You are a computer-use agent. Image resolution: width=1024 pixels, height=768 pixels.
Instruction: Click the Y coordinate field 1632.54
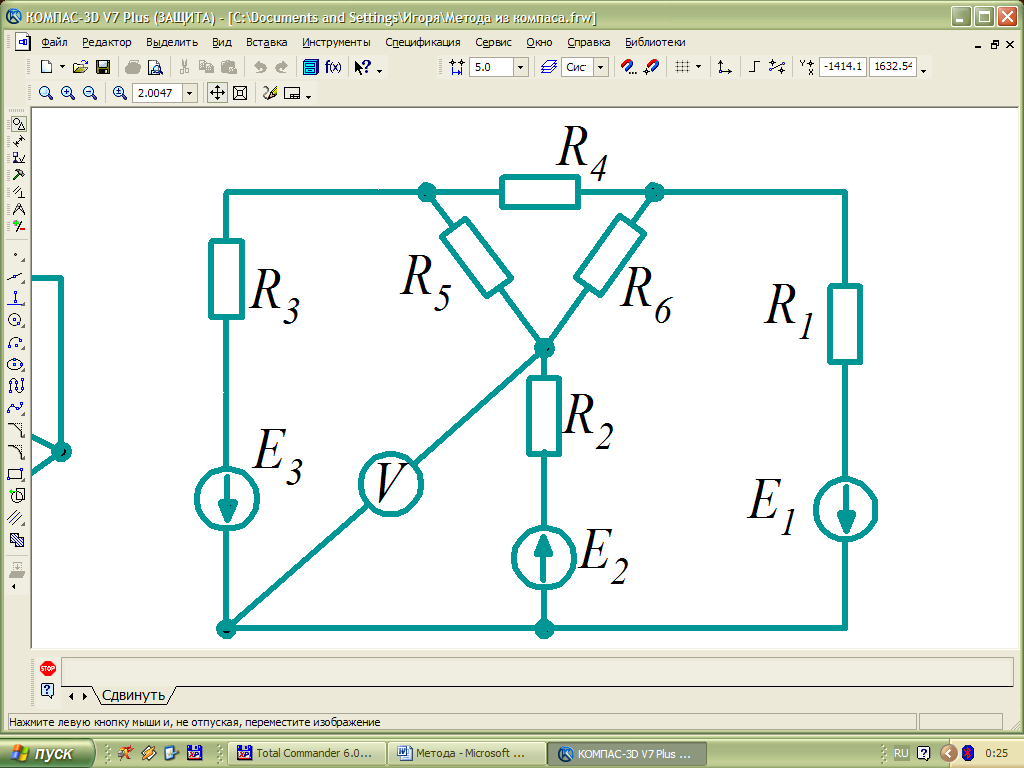(x=893, y=67)
